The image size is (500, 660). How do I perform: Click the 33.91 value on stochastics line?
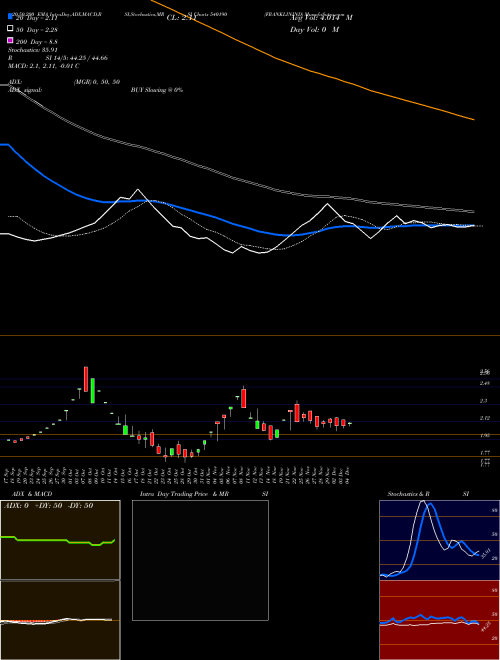[484, 554]
